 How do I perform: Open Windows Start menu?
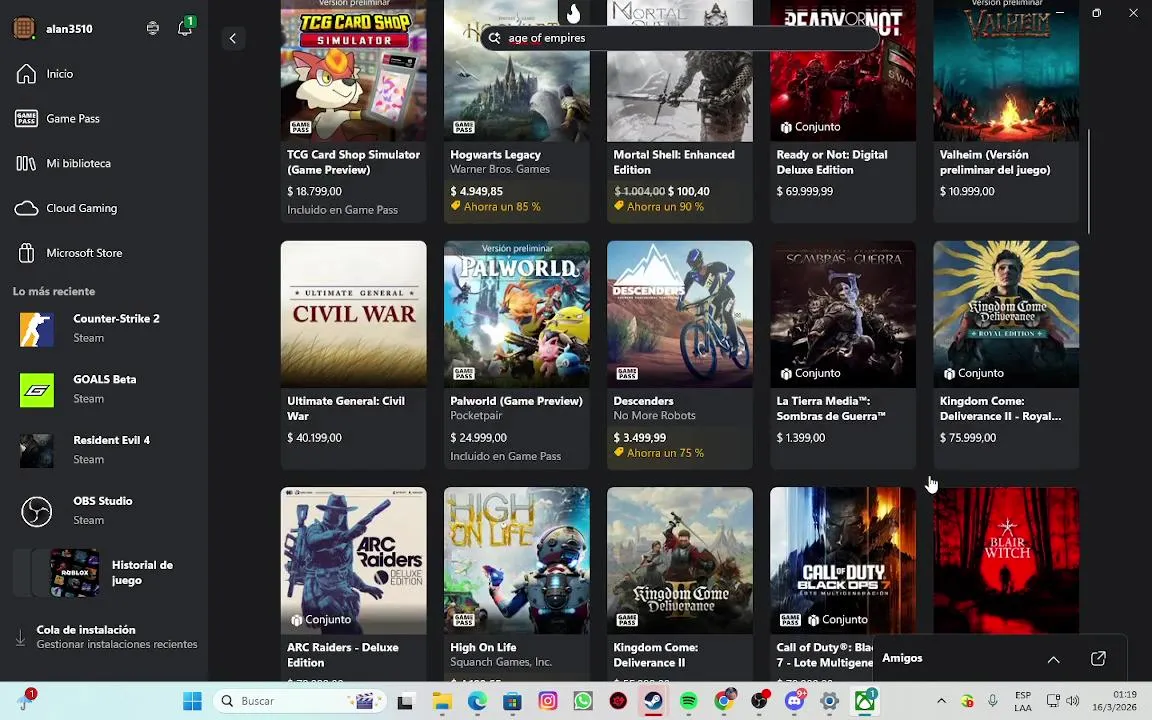point(192,701)
